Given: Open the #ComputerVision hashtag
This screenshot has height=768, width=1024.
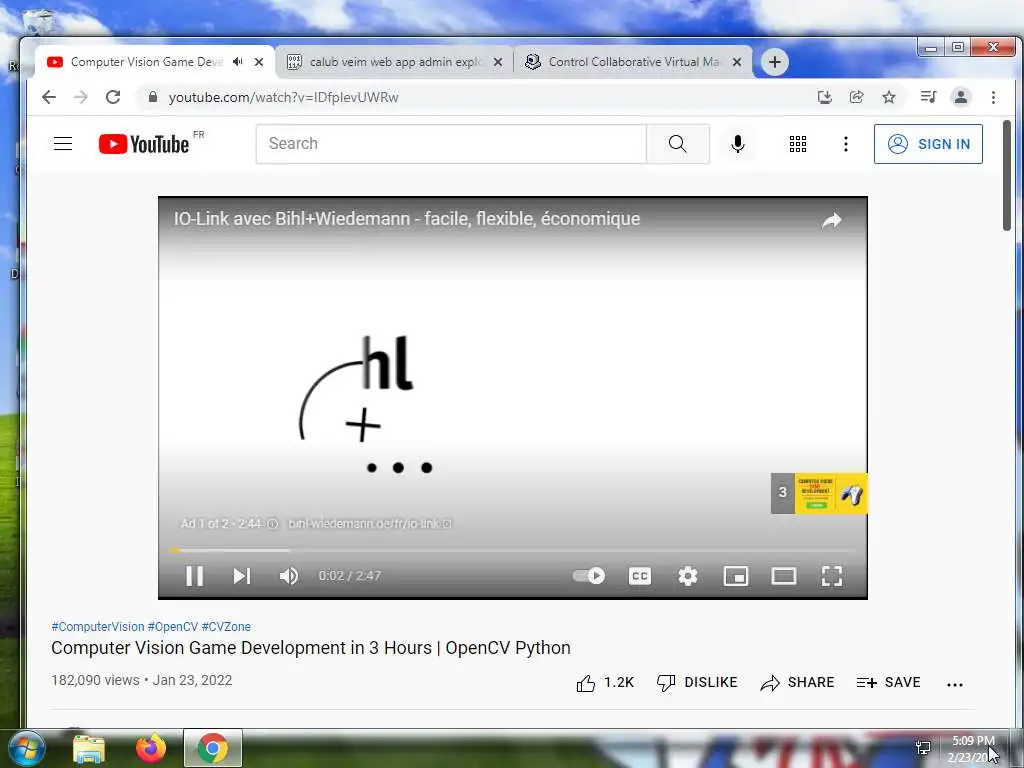Looking at the screenshot, I should pos(98,626).
